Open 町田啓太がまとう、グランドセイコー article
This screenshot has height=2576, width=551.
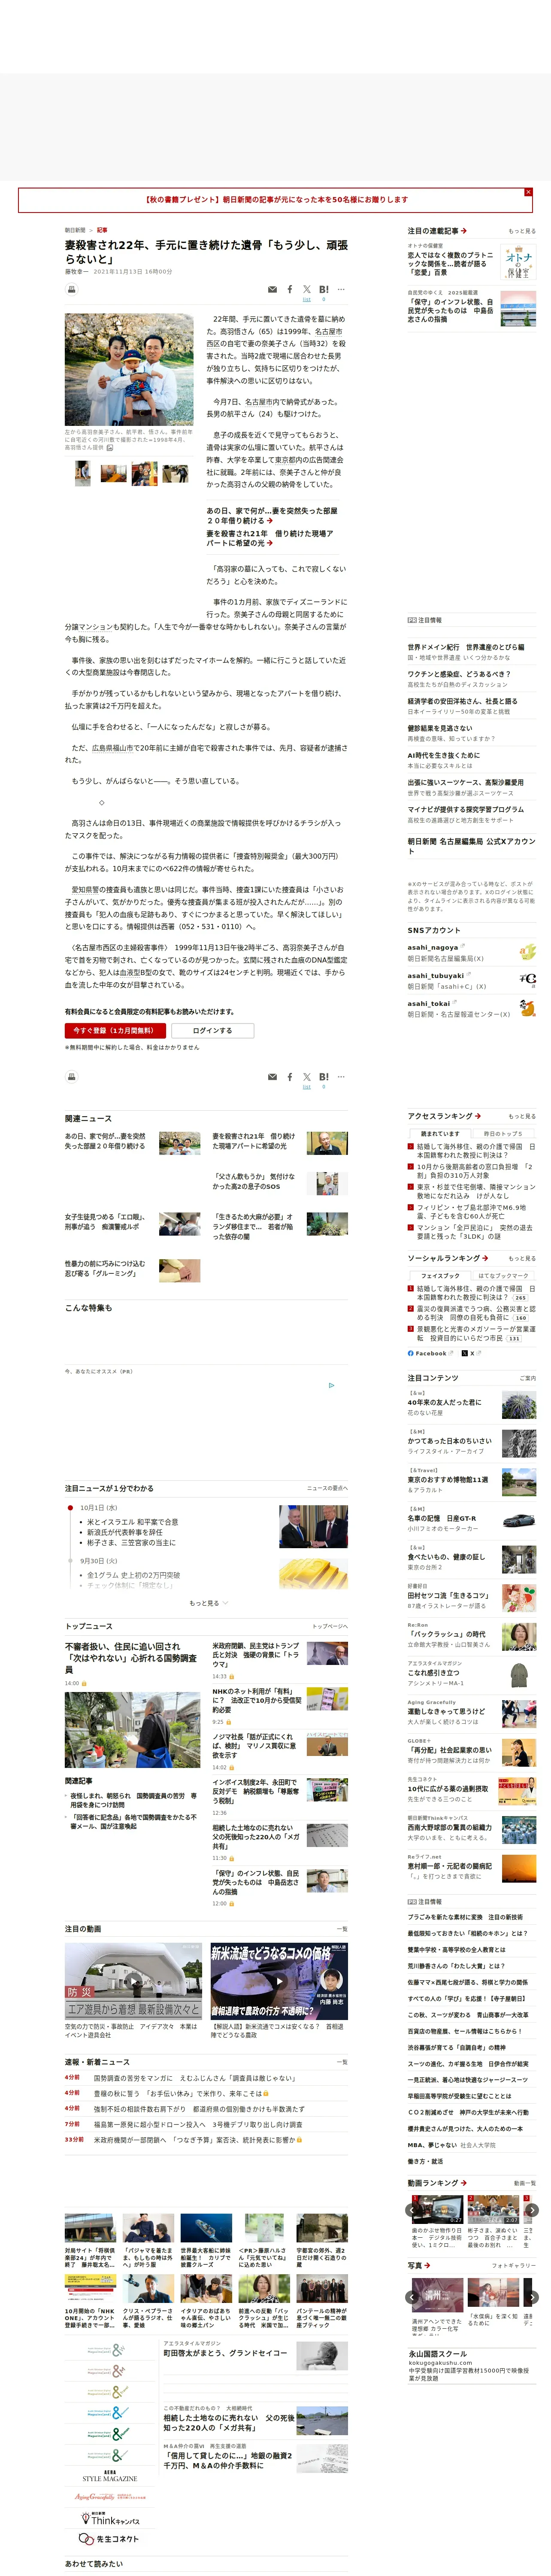[225, 2353]
